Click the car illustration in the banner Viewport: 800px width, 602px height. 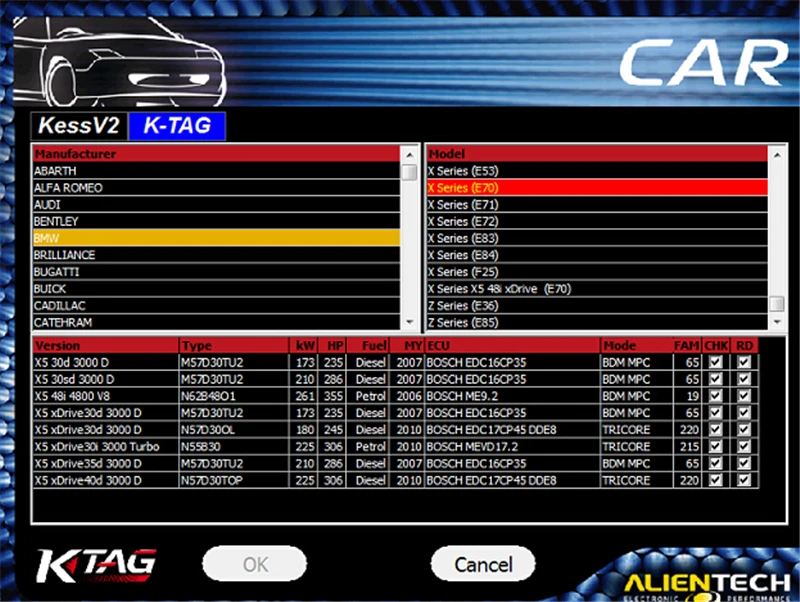tap(118, 61)
